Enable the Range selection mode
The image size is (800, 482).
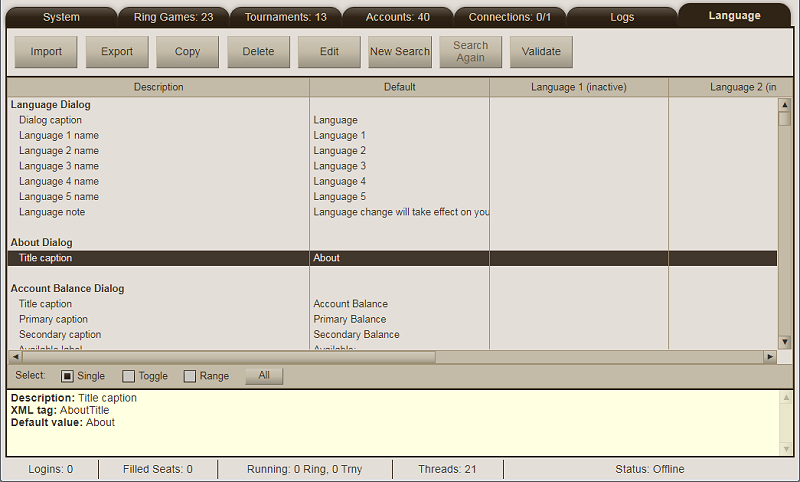tap(191, 376)
